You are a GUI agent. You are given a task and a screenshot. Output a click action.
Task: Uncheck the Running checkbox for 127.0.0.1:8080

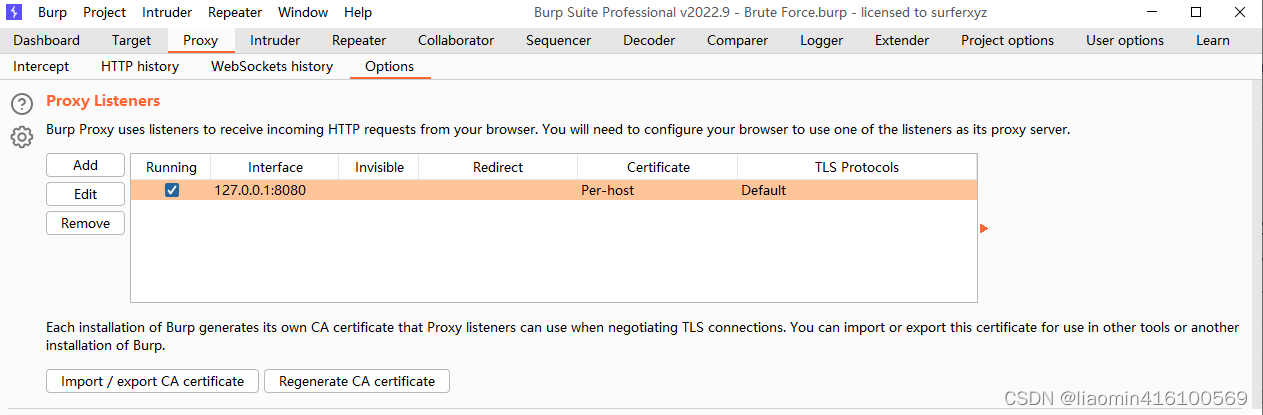click(x=172, y=190)
